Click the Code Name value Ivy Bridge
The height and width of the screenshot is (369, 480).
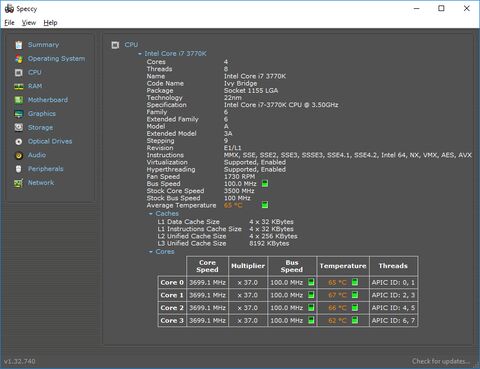[240, 83]
